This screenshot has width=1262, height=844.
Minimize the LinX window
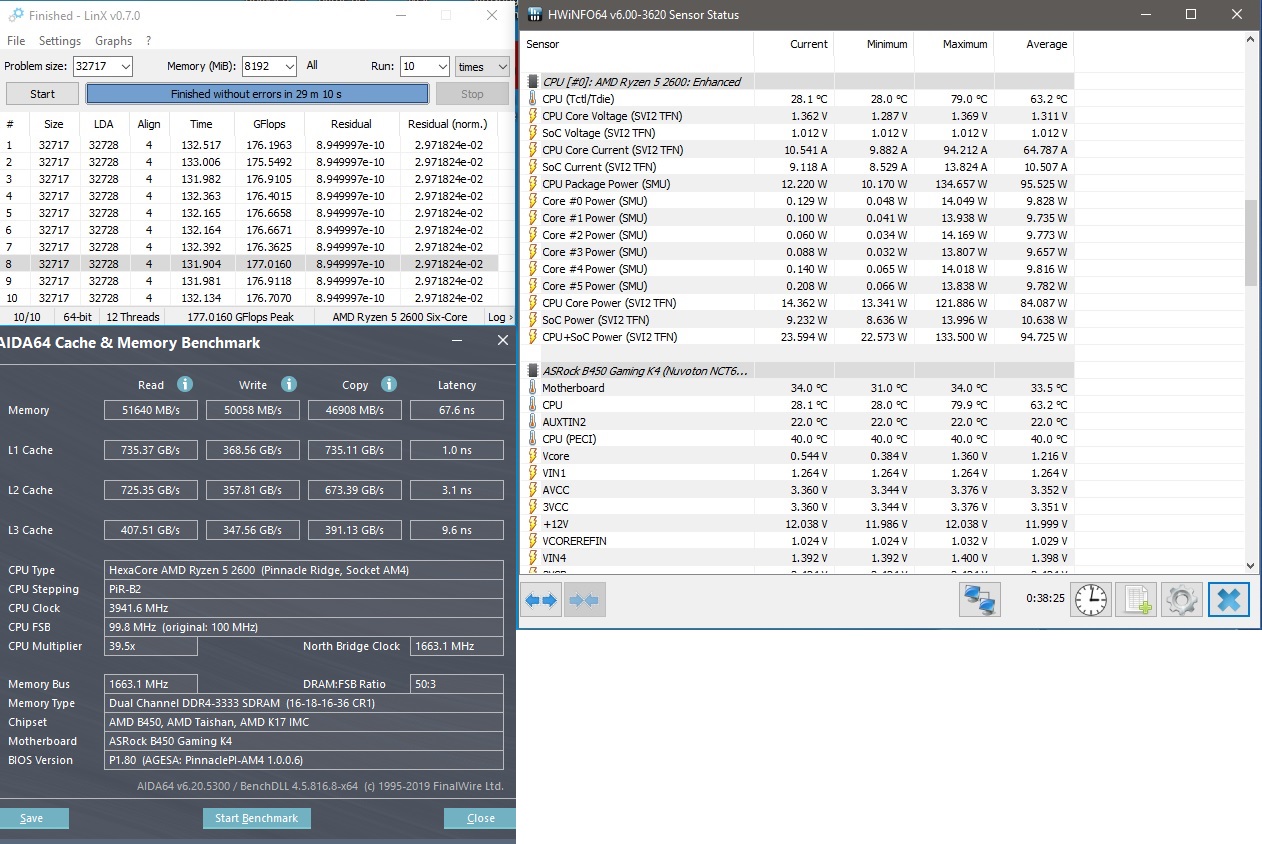[399, 15]
